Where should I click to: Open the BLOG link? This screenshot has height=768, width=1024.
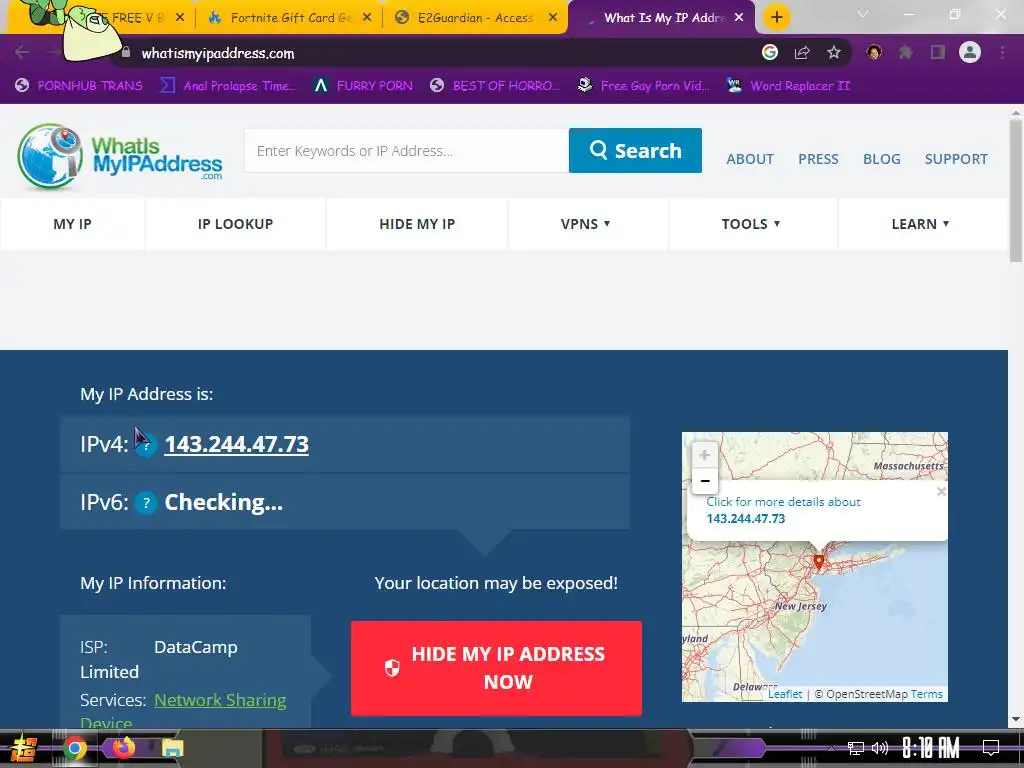click(882, 159)
